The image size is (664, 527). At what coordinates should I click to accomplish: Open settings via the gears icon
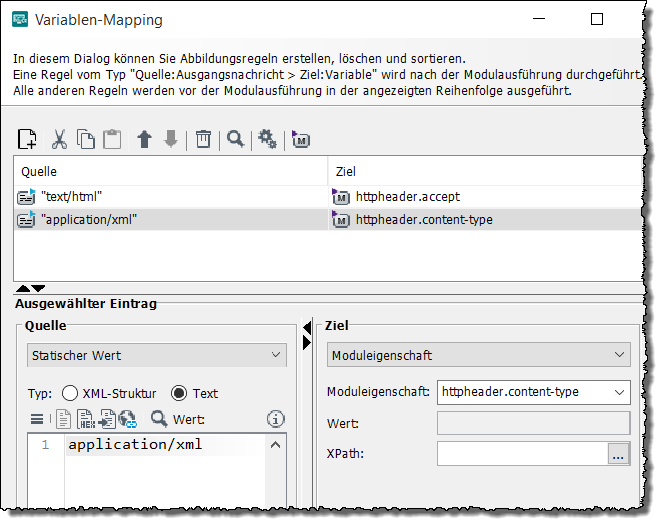(x=267, y=140)
